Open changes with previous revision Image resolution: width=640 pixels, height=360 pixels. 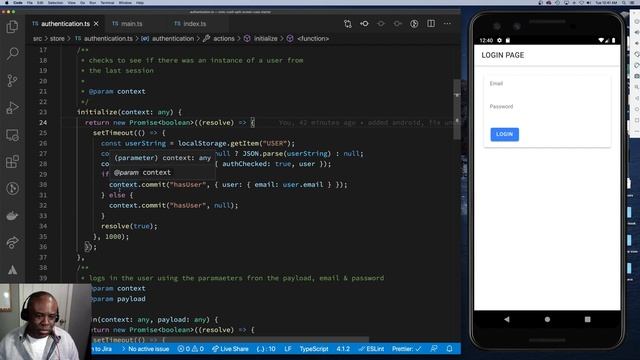pyautogui.click(x=364, y=24)
